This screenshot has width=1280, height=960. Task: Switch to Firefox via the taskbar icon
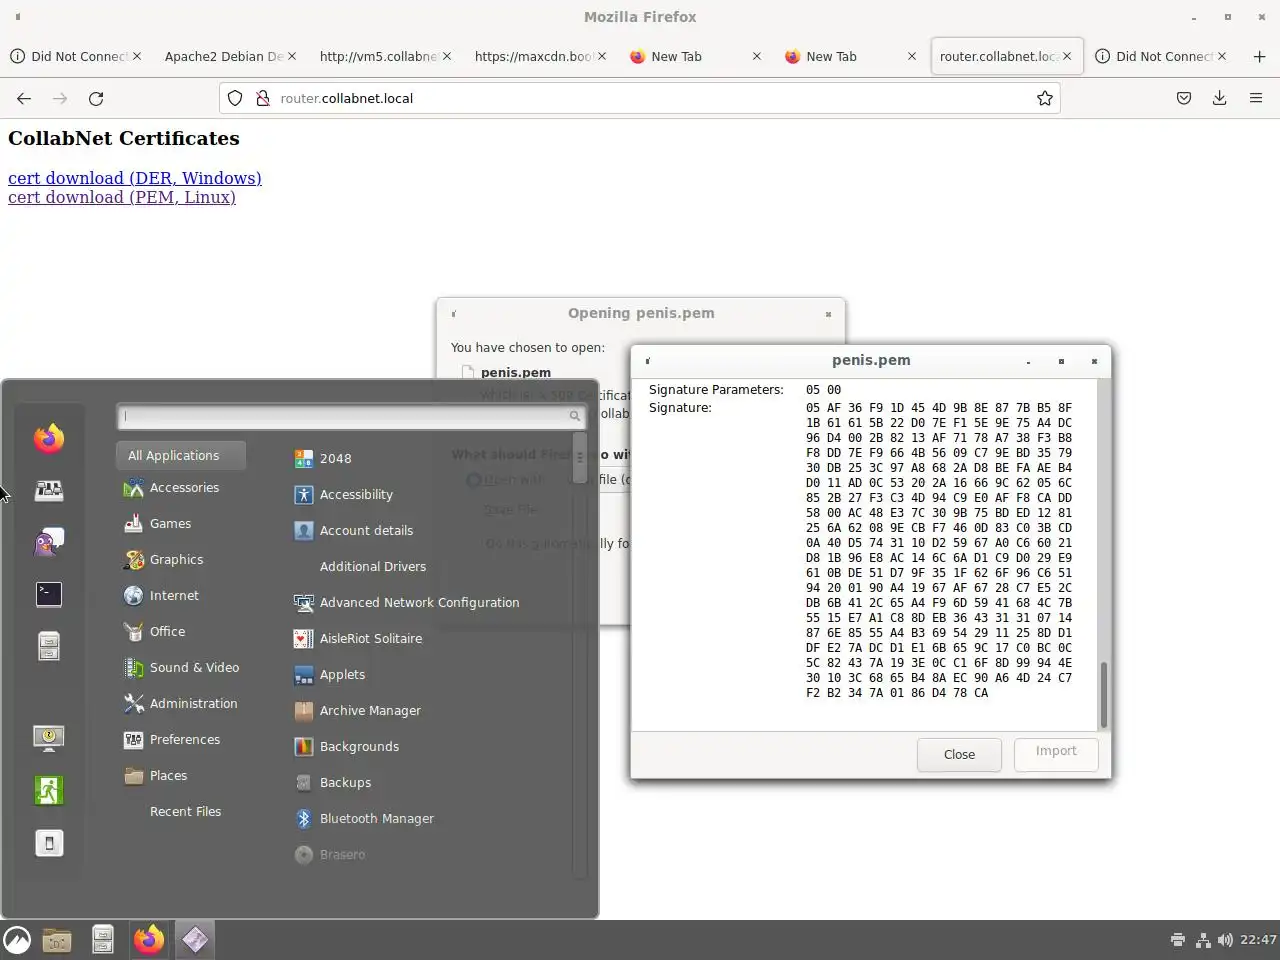149,940
